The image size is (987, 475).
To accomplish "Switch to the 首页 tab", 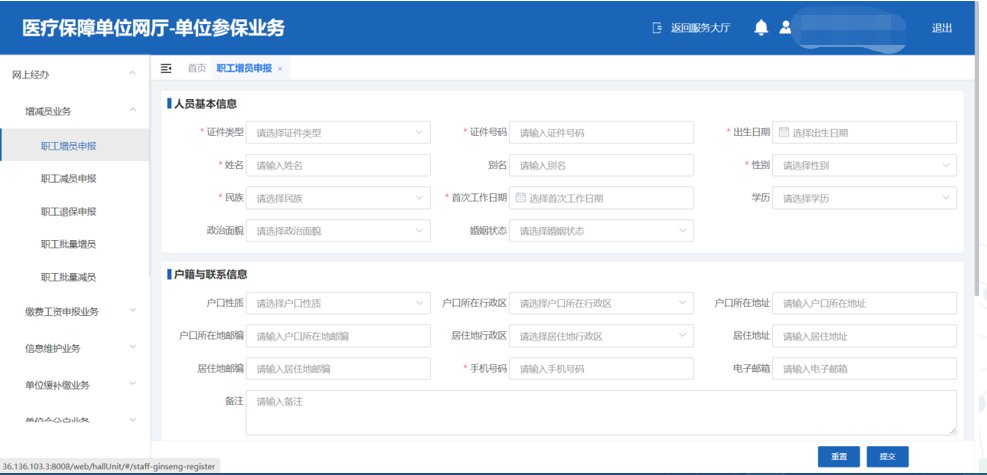I will (197, 68).
